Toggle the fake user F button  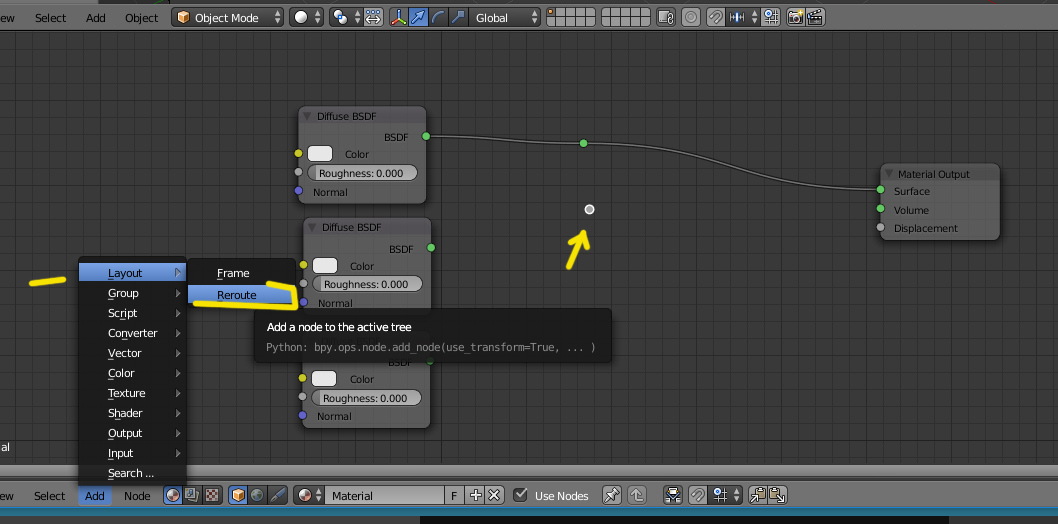tap(455, 495)
